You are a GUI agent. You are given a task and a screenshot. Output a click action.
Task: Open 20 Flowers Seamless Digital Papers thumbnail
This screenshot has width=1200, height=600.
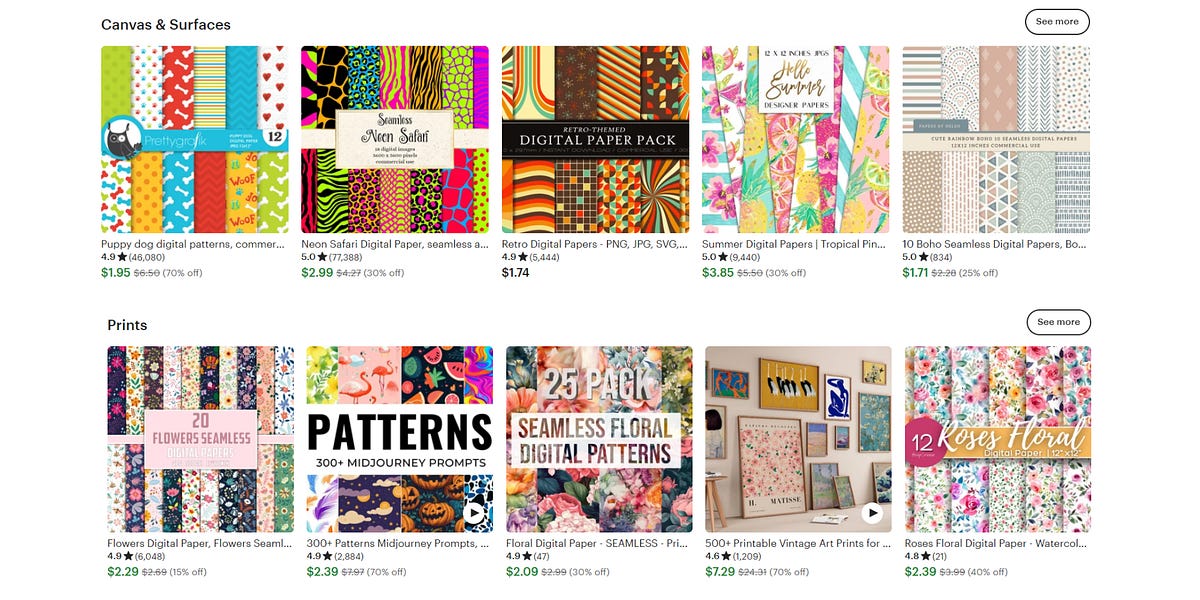pos(200,440)
